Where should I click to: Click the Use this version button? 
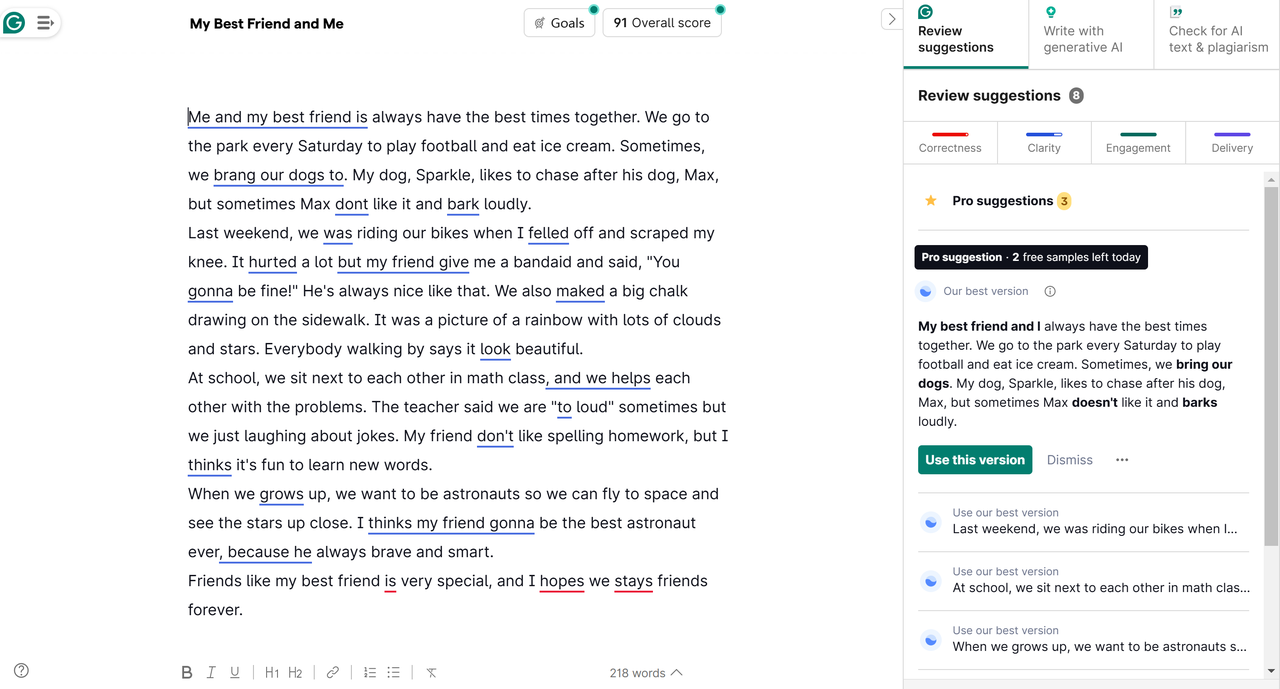pyautogui.click(x=975, y=460)
